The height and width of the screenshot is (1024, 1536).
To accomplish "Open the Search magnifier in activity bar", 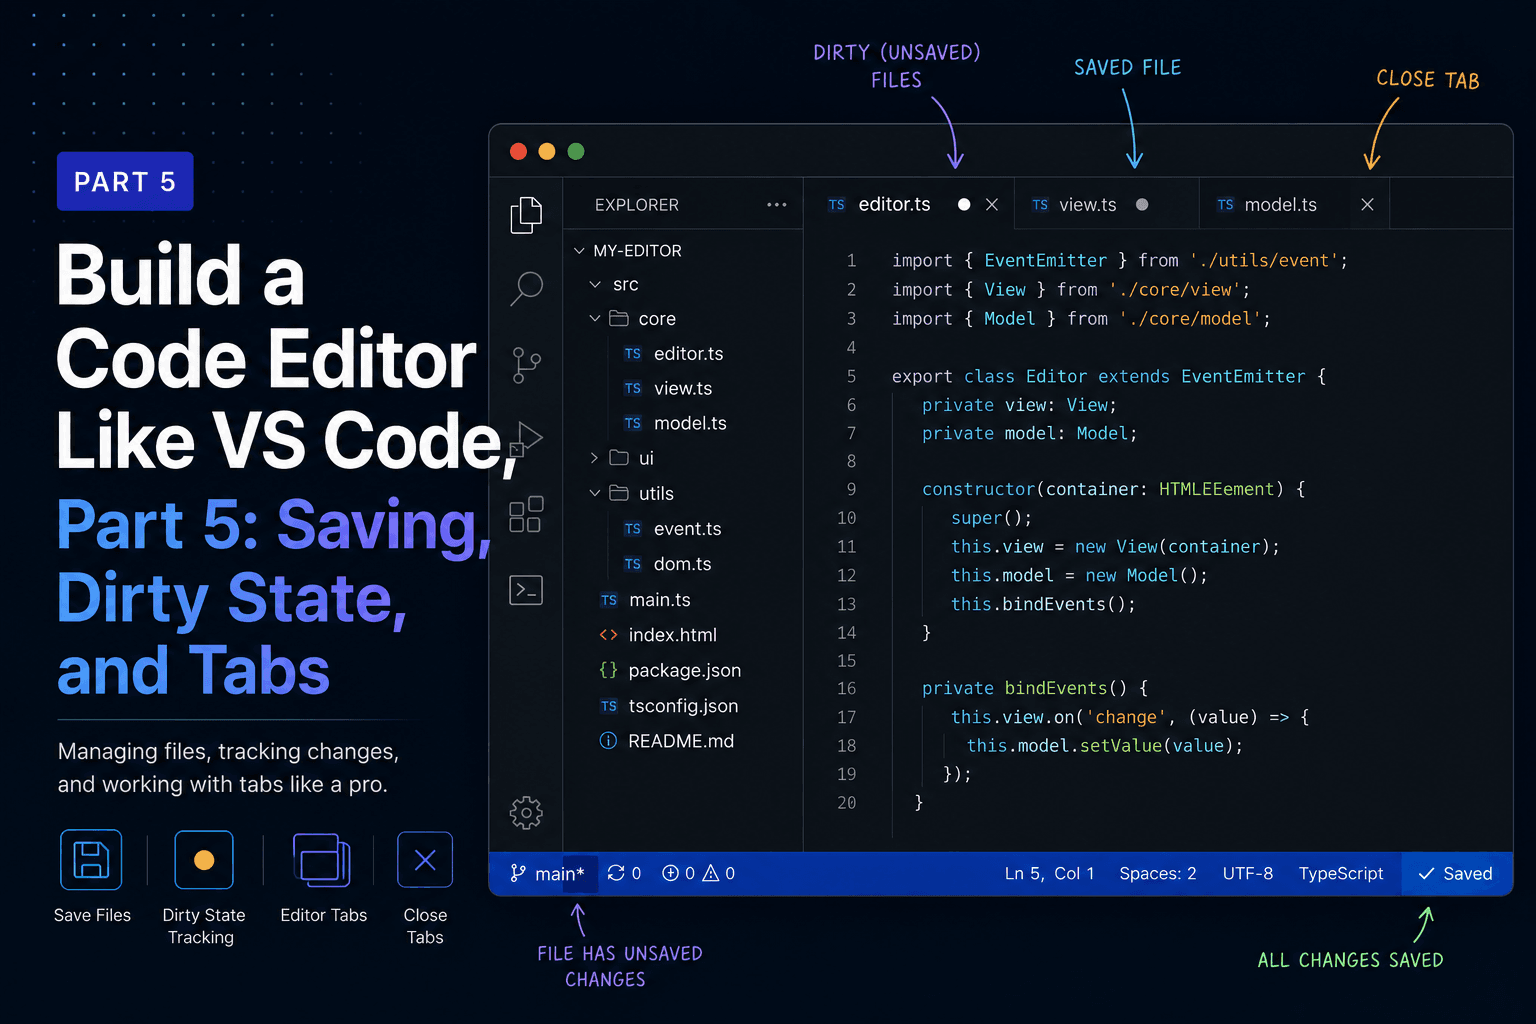I will (526, 289).
